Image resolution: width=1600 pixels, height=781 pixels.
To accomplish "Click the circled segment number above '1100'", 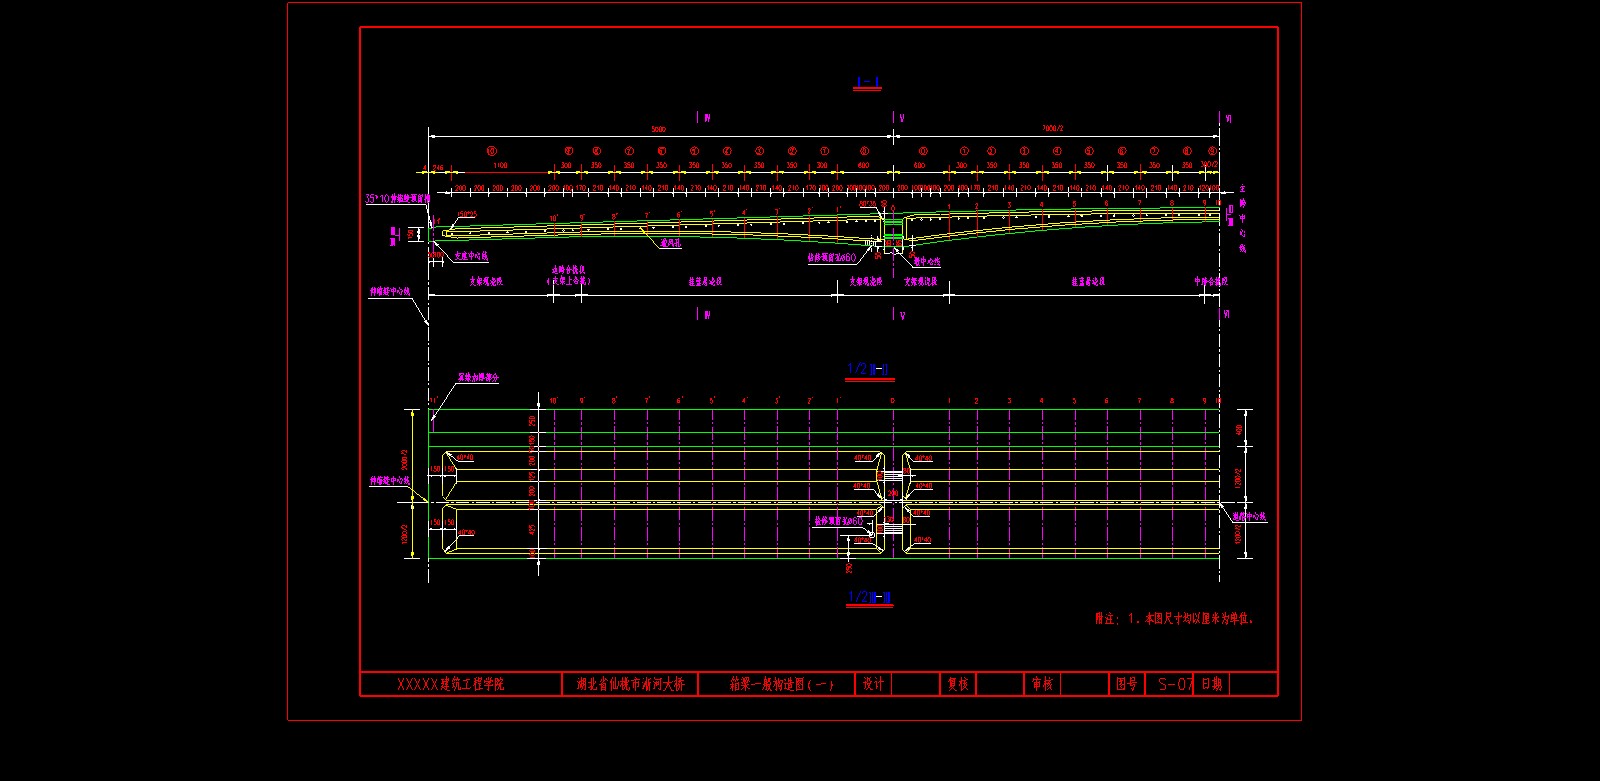I will (x=491, y=151).
